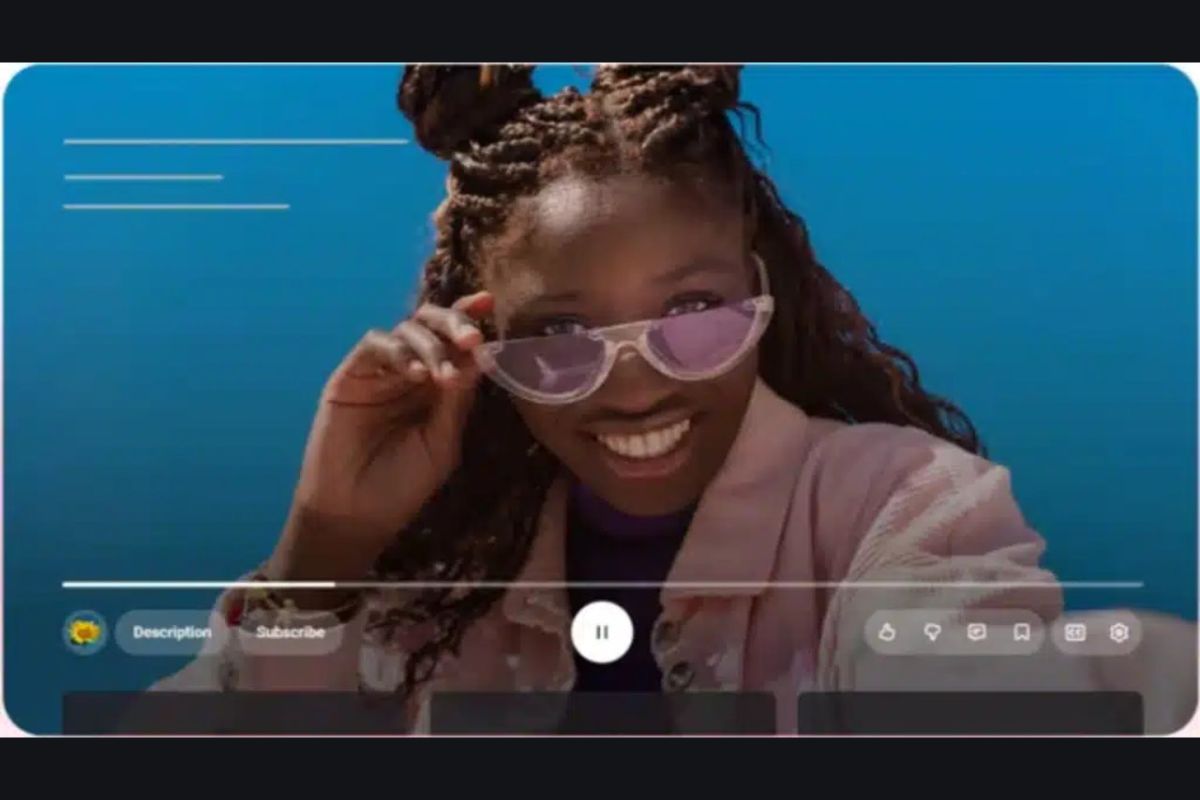Select the right dark card below controls
1200x800 pixels.
[970, 712]
